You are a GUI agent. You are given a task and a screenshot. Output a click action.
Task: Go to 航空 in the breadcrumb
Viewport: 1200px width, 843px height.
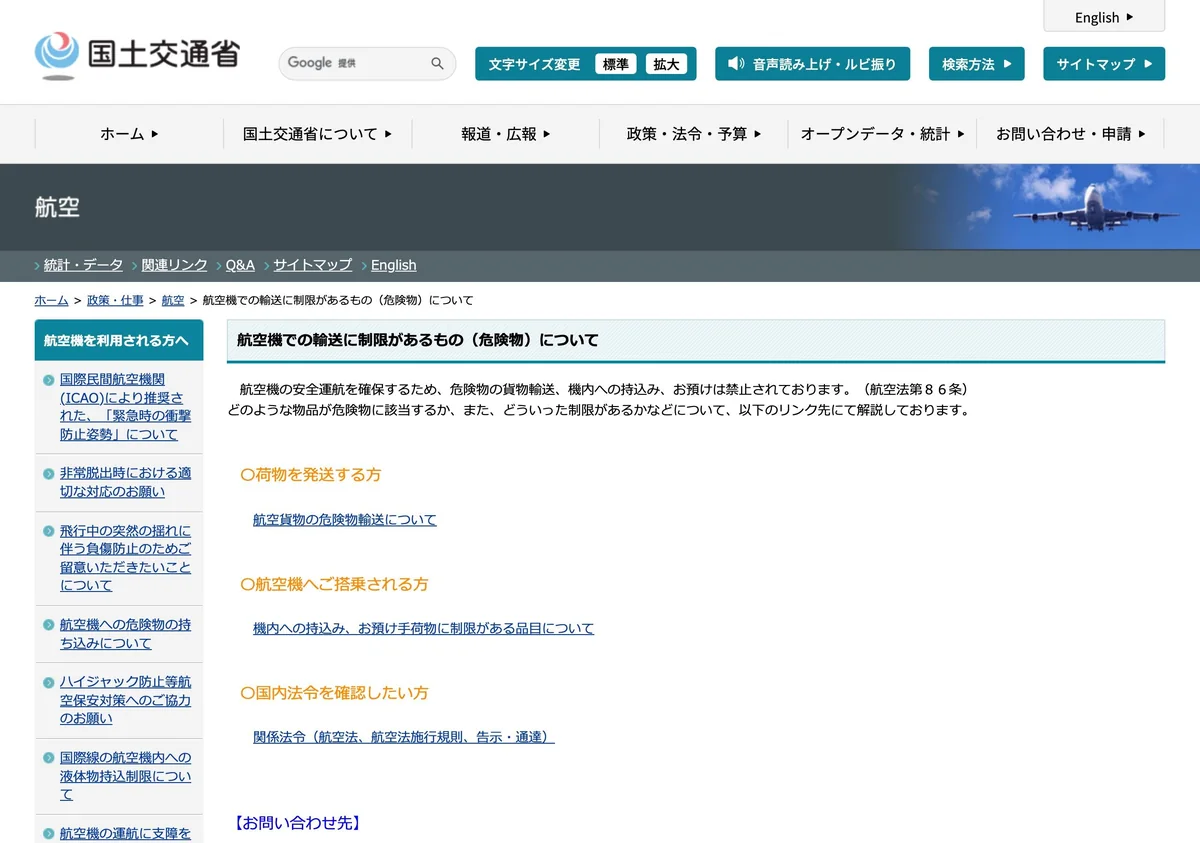pos(173,300)
